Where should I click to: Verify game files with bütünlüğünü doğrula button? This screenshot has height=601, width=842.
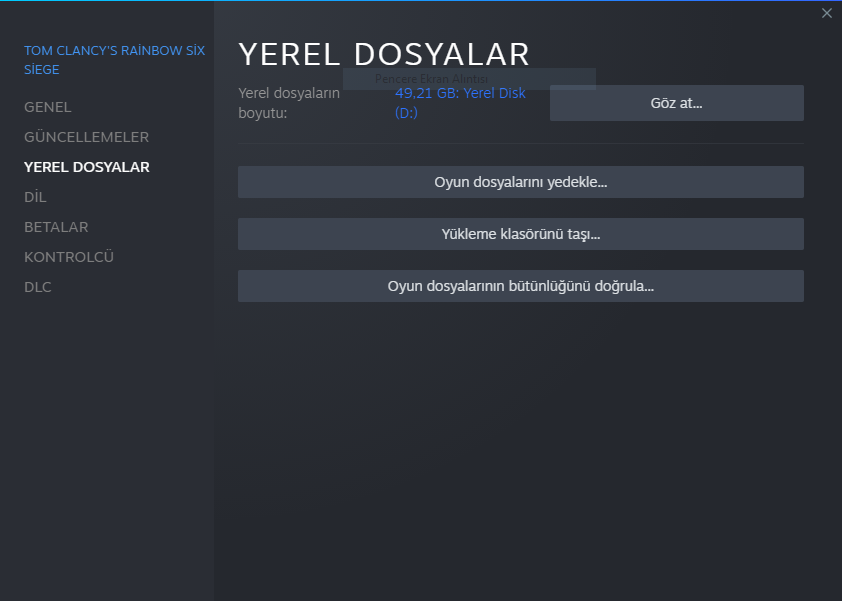[x=520, y=285]
